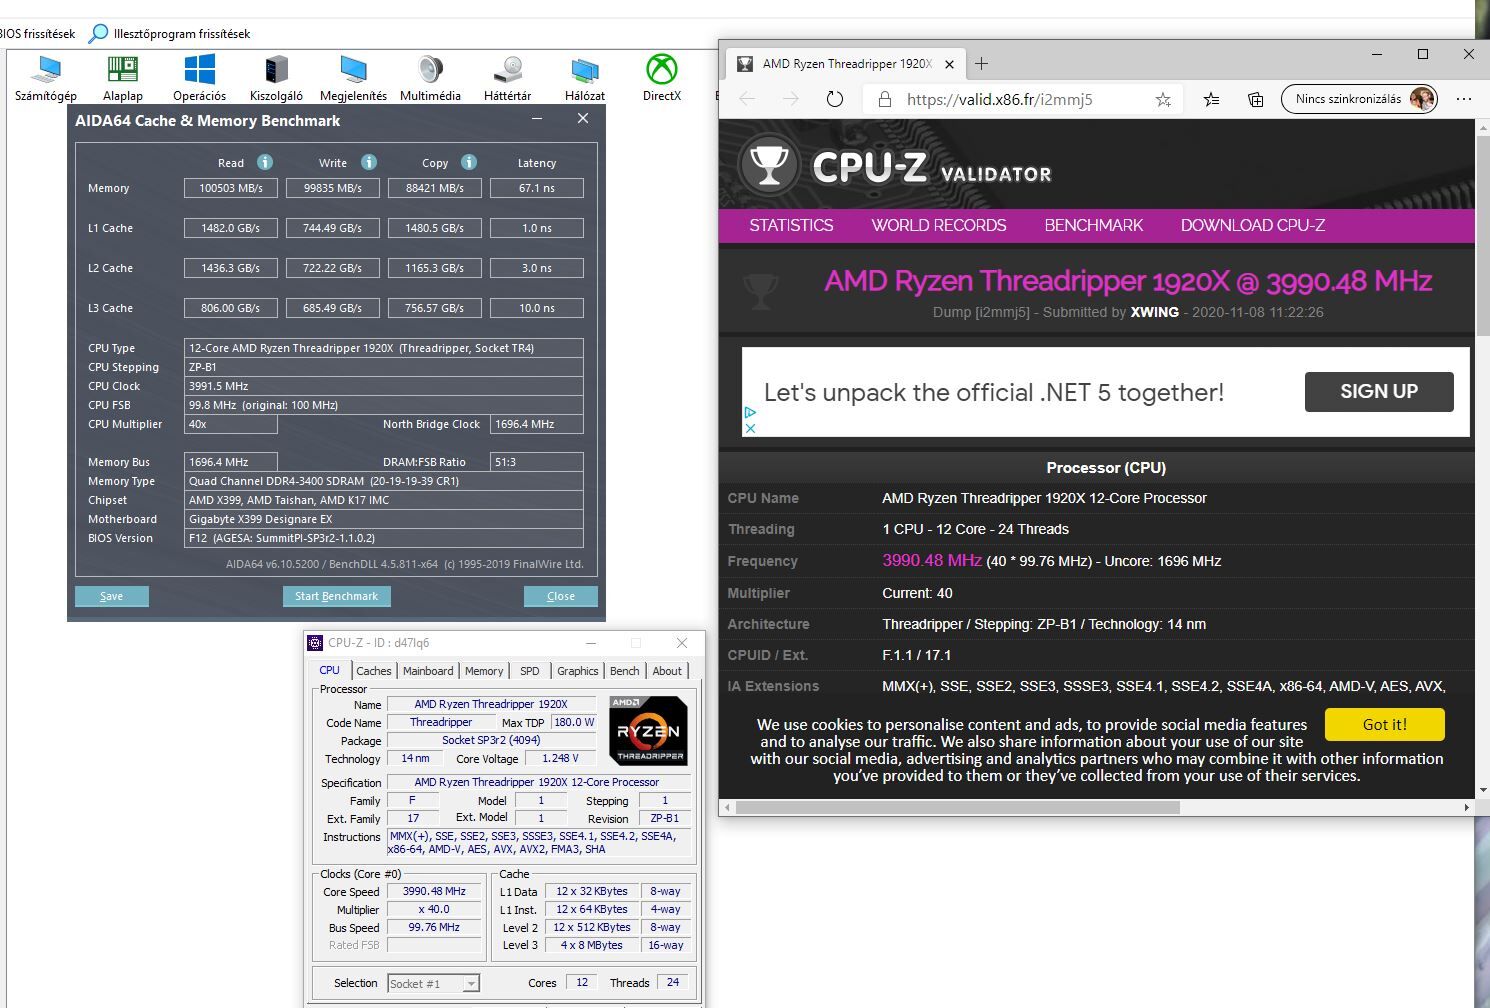
Task: Click the CPU Clock 3991.5 MHz field
Action: point(384,386)
